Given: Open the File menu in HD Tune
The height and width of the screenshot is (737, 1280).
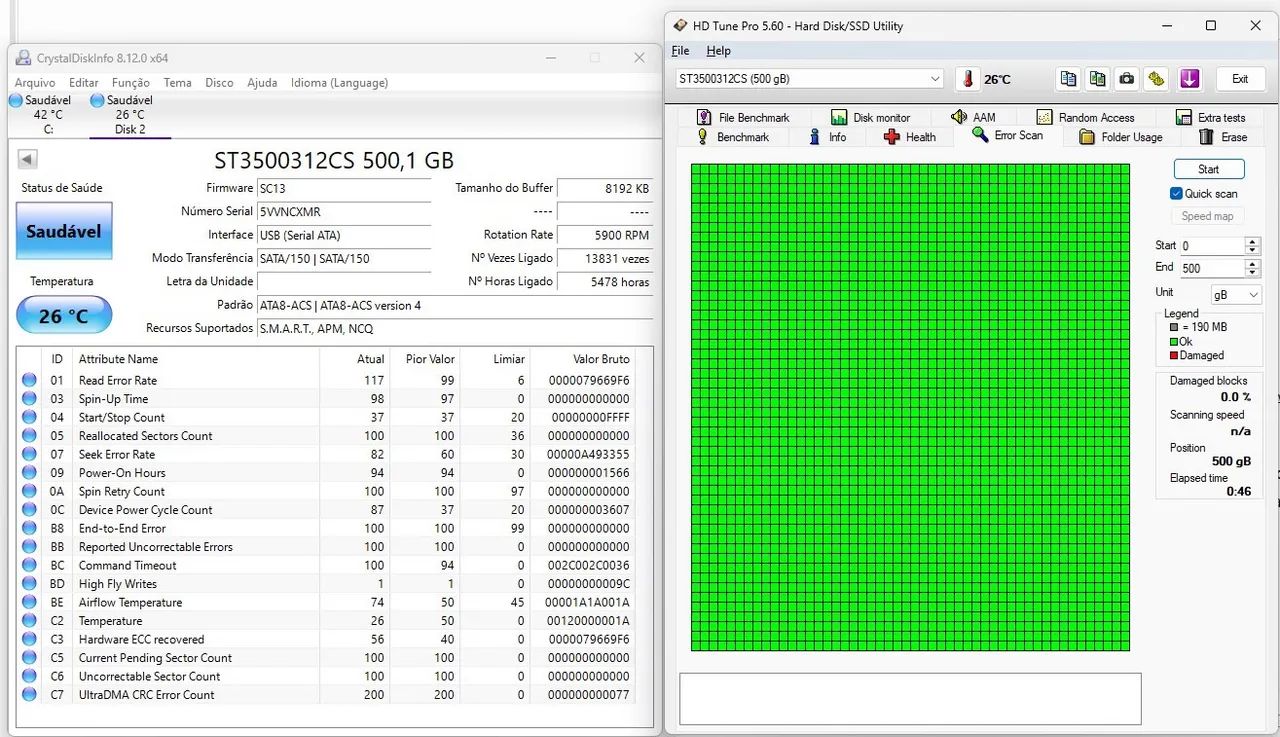Looking at the screenshot, I should (x=680, y=51).
